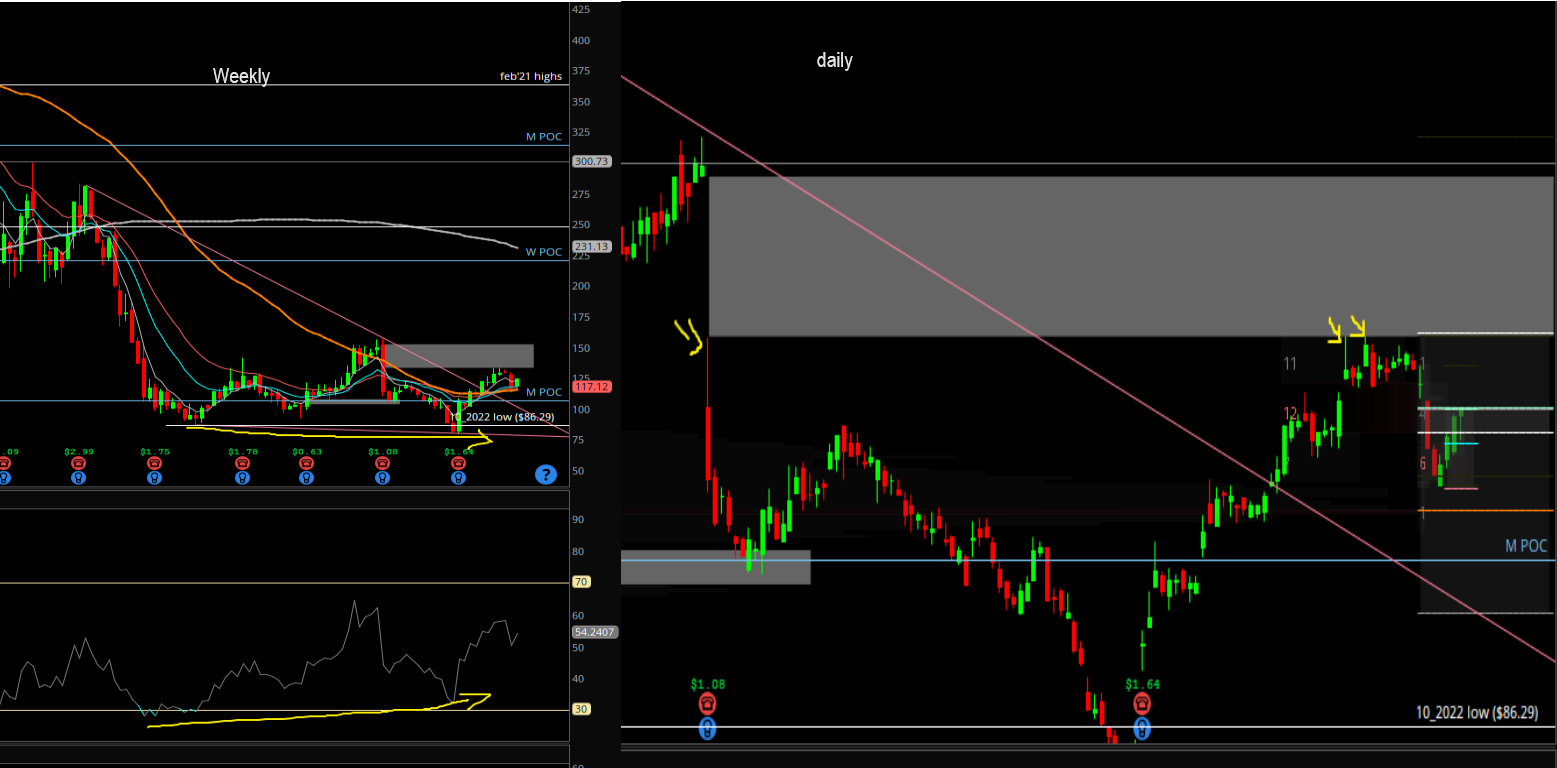Click the green "$1.78" earnings value
Viewport: 1557px width, 768px height.
[241, 452]
